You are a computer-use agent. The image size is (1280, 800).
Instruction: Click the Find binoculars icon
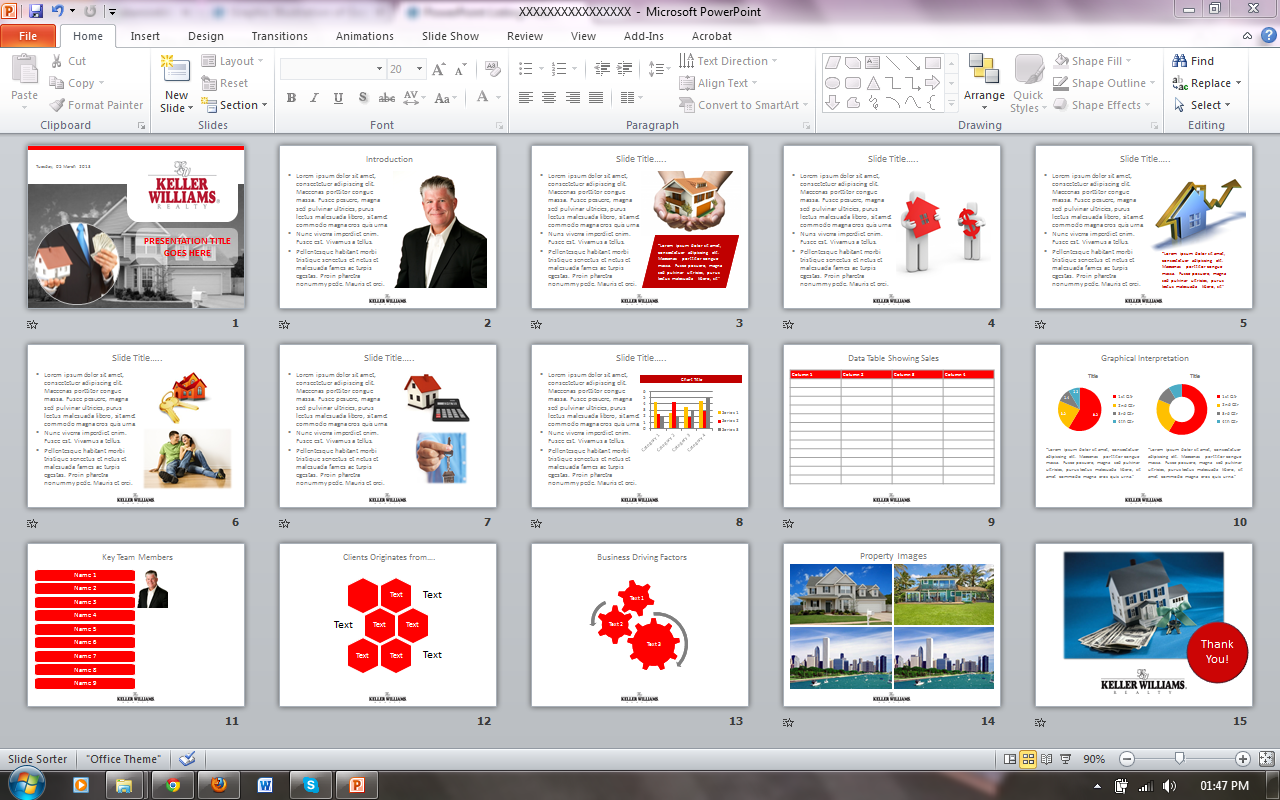1180,61
